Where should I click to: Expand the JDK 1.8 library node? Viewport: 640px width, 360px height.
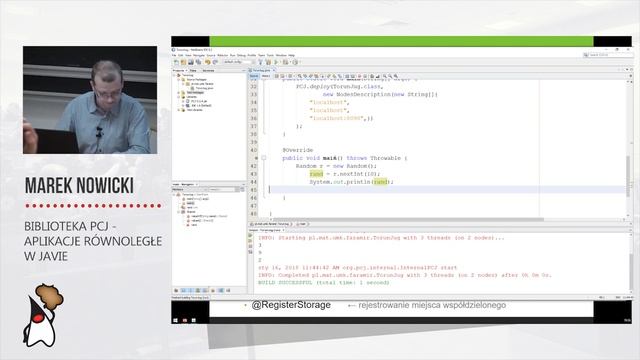point(183,106)
